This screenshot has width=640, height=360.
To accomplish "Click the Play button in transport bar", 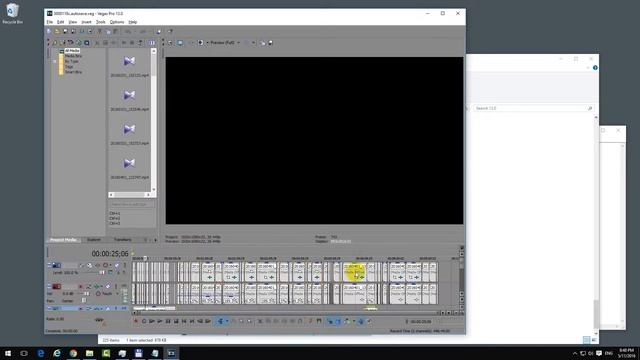I will pyautogui.click(x=160, y=321).
